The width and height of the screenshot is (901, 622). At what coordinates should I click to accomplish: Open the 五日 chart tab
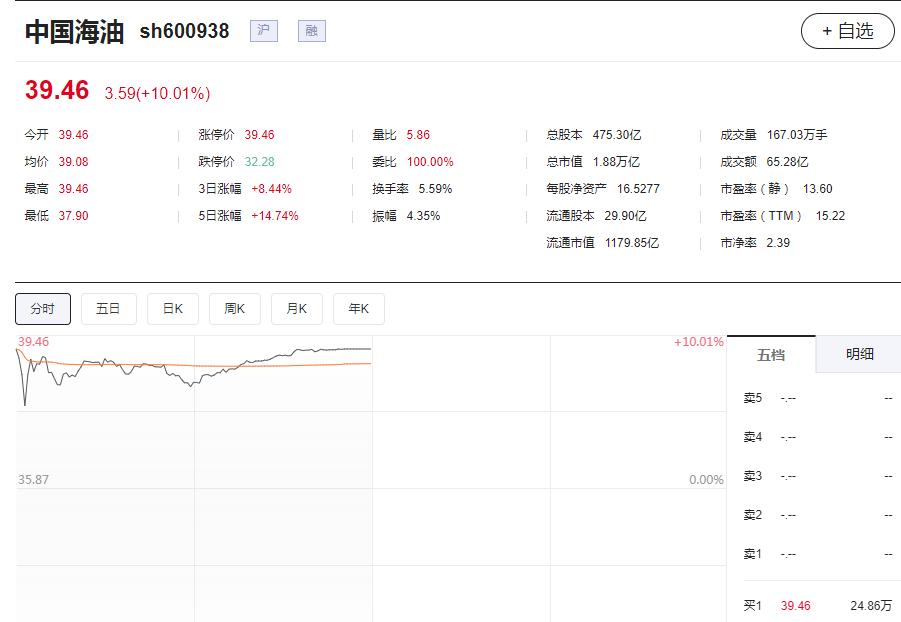[109, 309]
